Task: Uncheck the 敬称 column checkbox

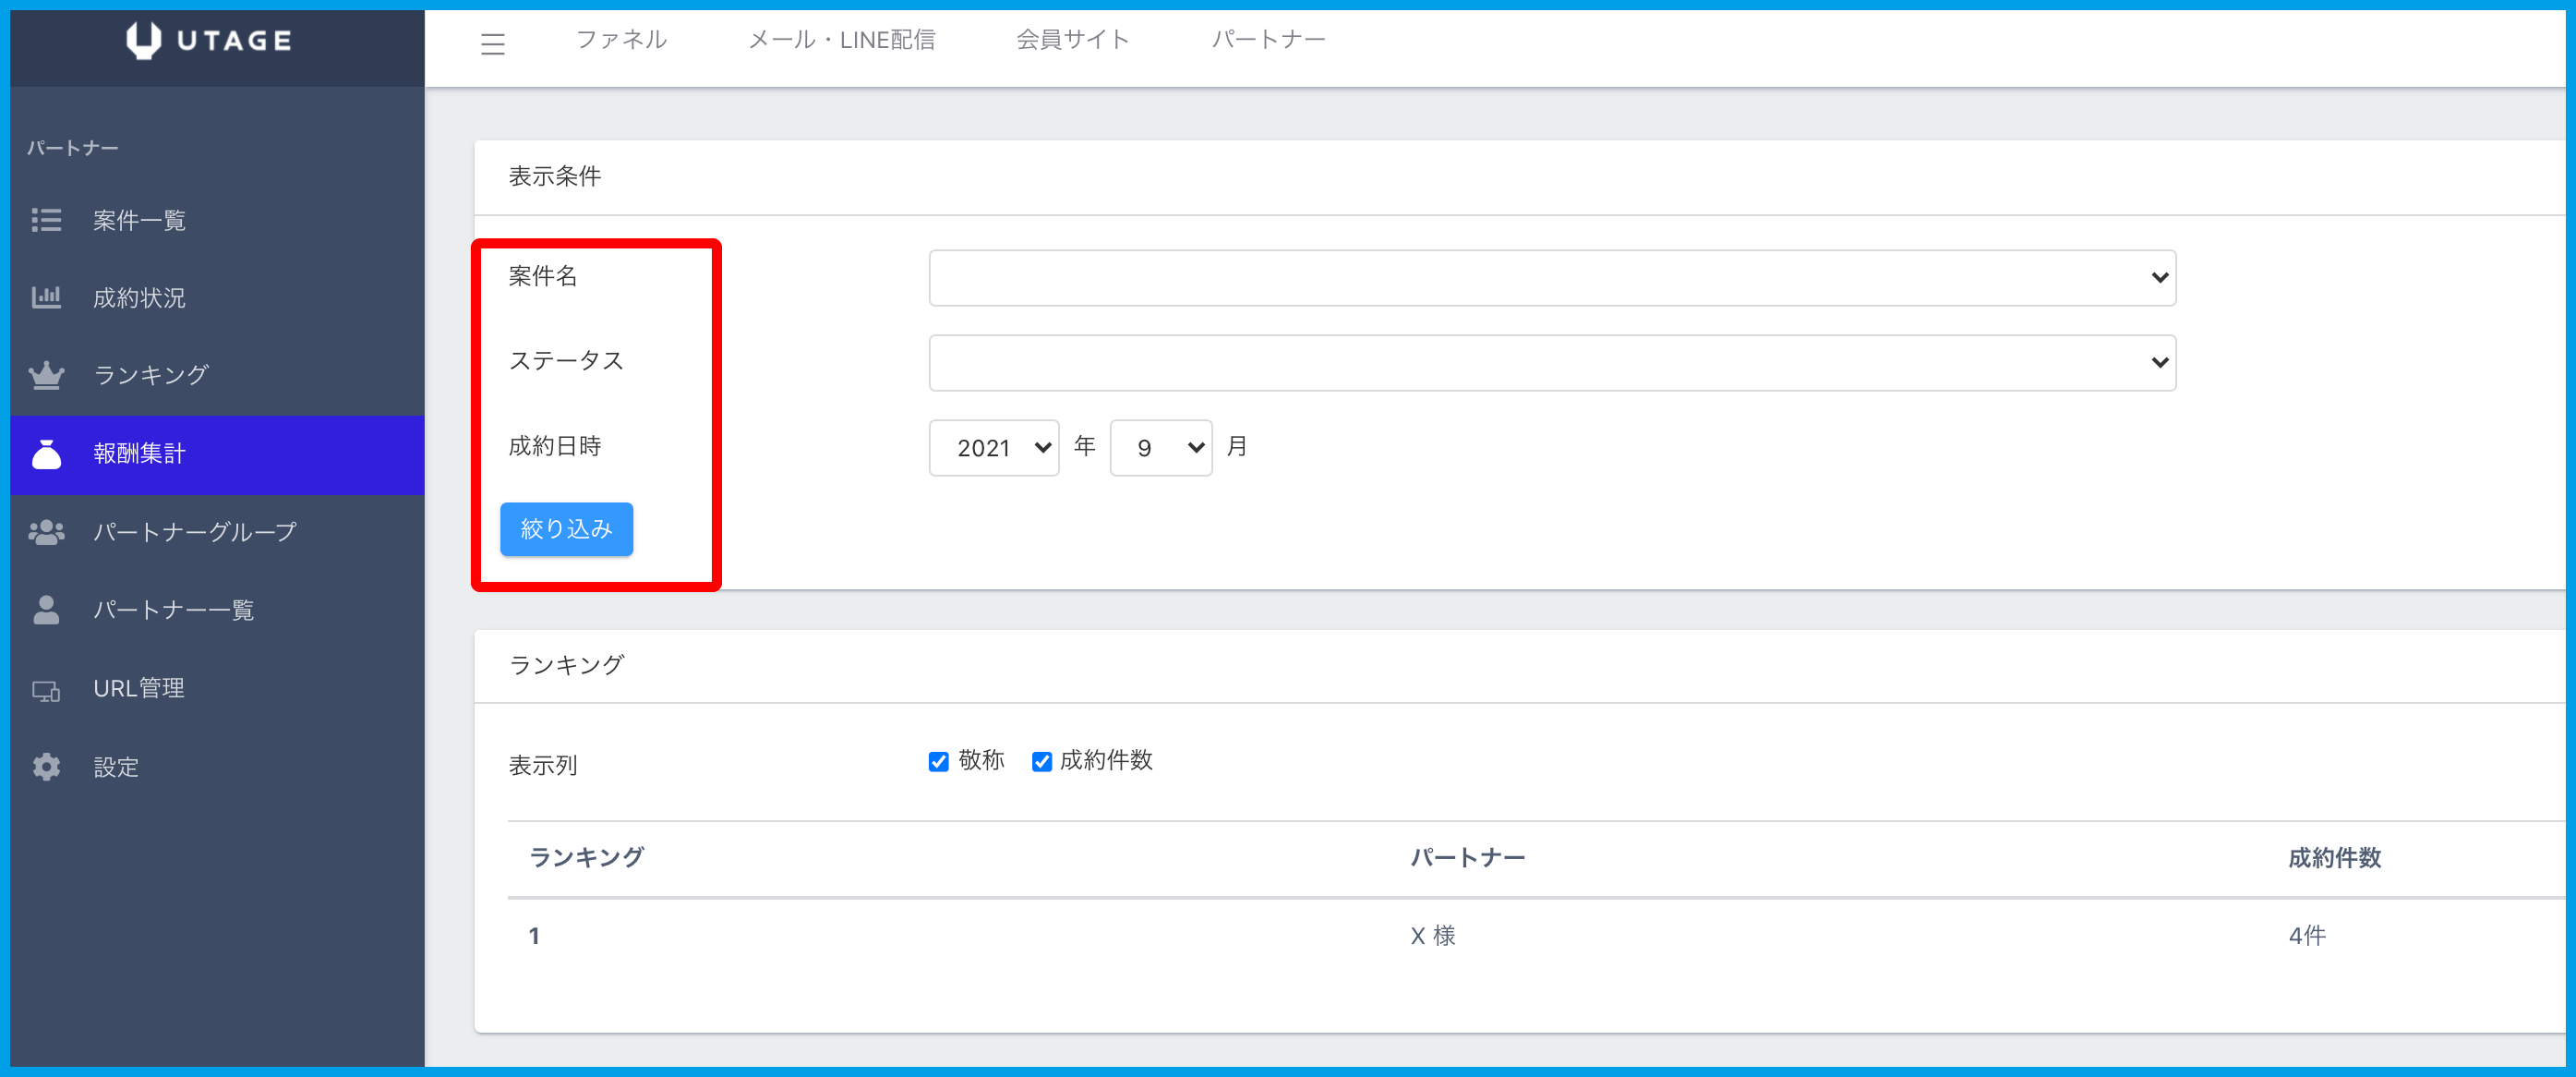Action: (938, 762)
